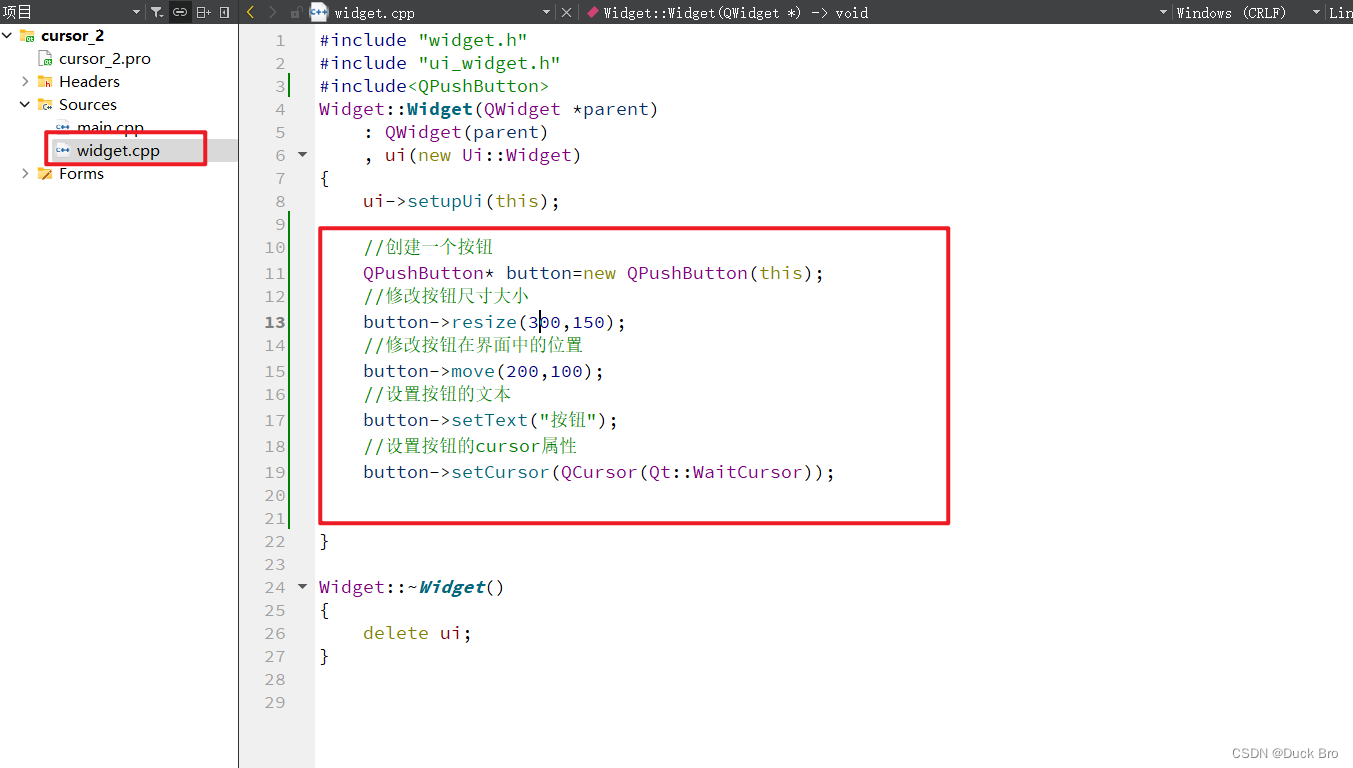Viewport: 1353px width, 768px height.
Task: Click the C++ icon beside widget.cpp filename
Action: (x=317, y=13)
